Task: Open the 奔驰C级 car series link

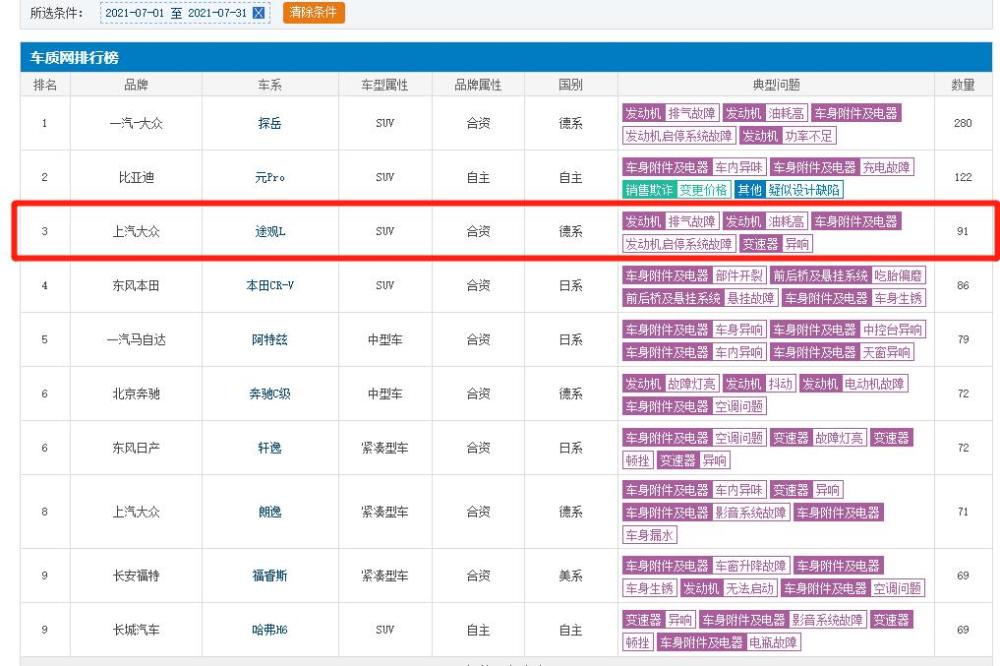Action: click(x=270, y=394)
